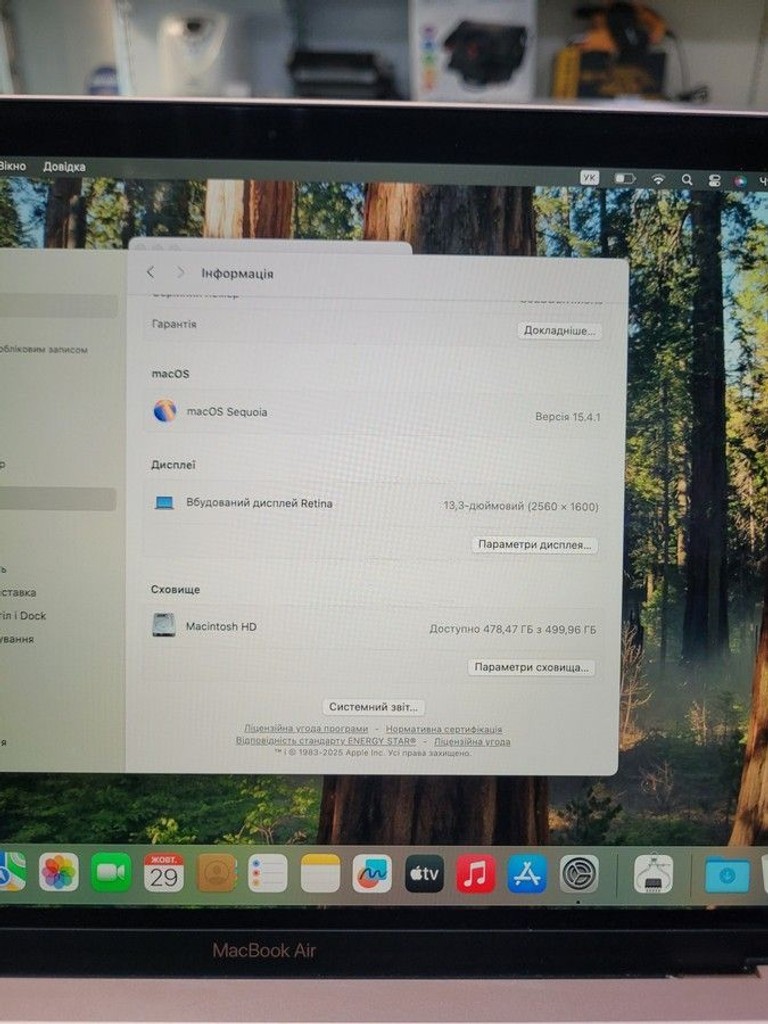Open Notes app in the Dock
768x1024 pixels.
320,873
